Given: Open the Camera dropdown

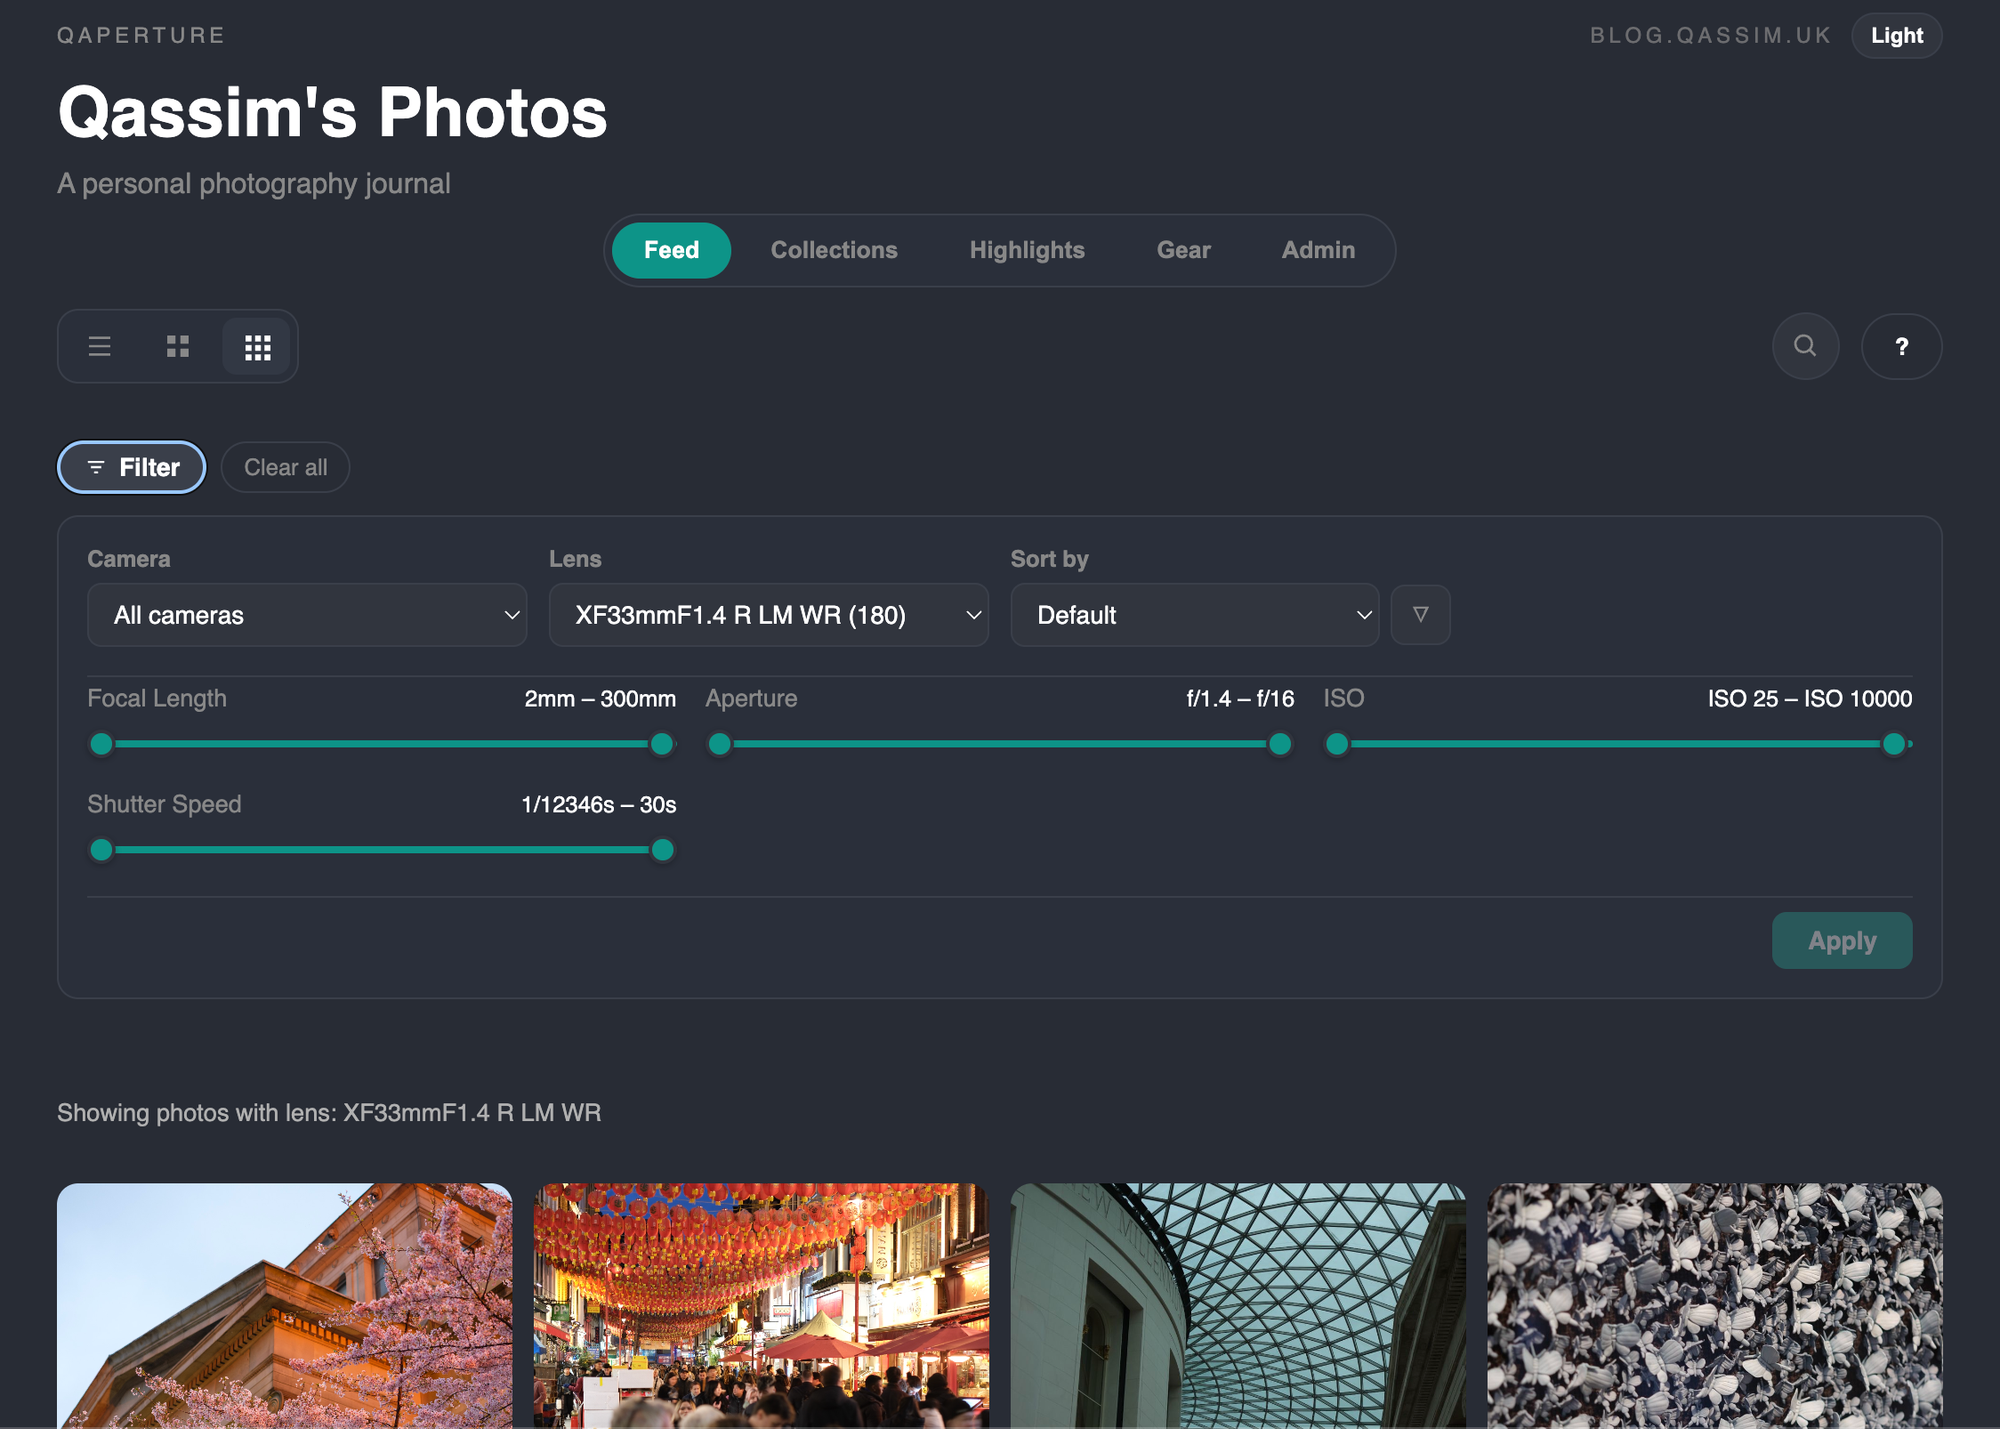Looking at the screenshot, I should [307, 615].
